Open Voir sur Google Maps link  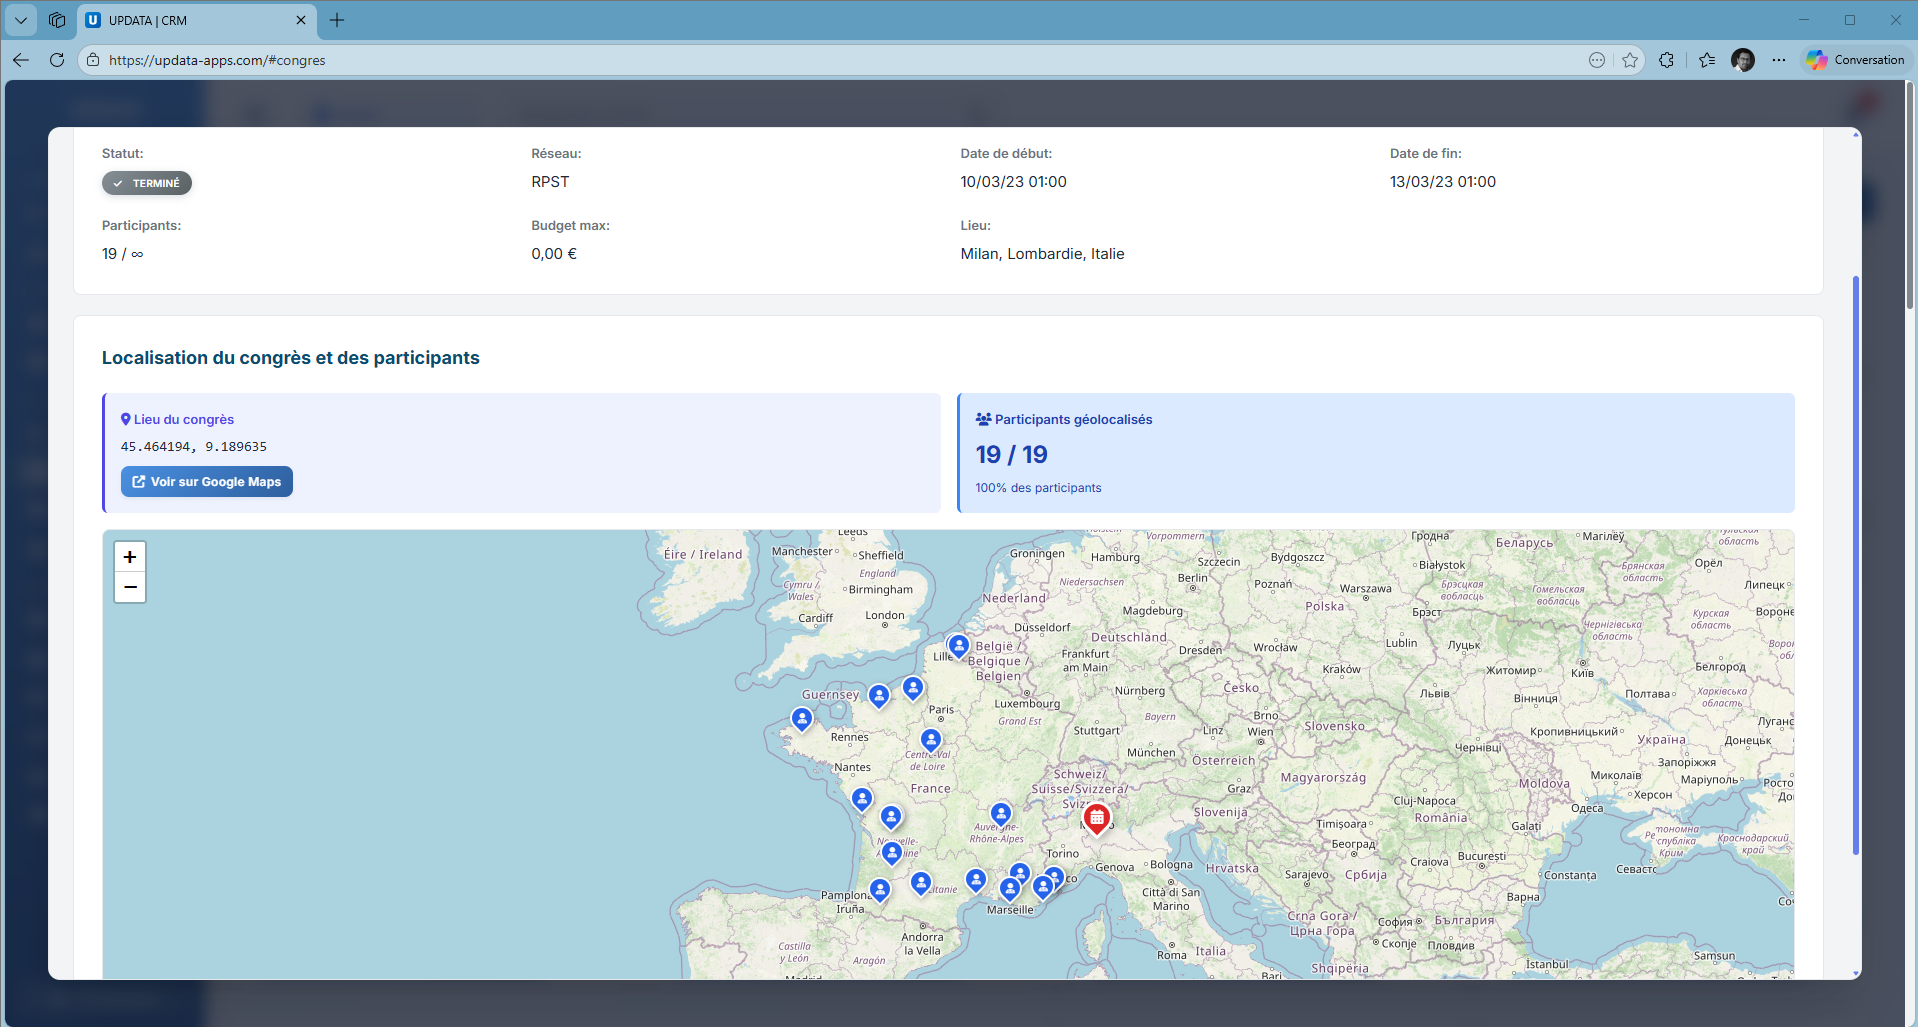pyautogui.click(x=207, y=482)
